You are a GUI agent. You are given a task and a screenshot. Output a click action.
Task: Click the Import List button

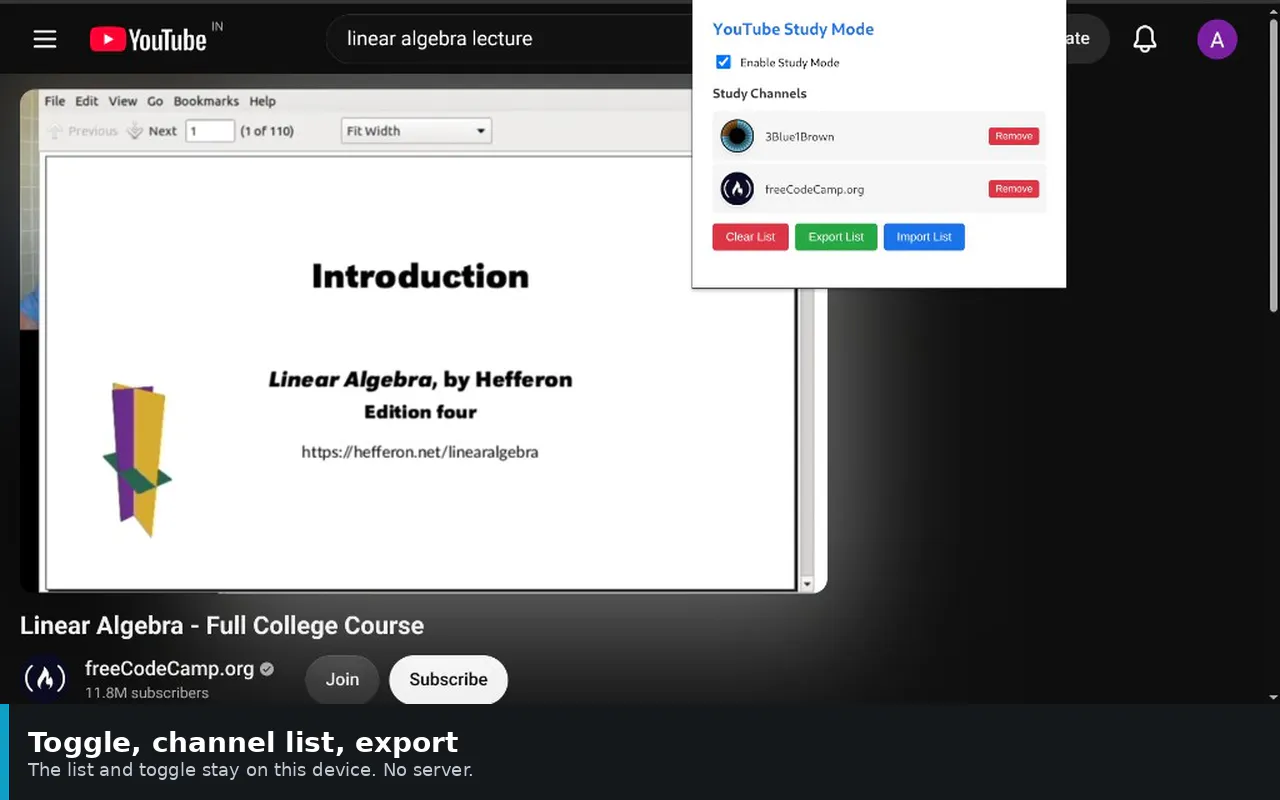click(x=924, y=237)
